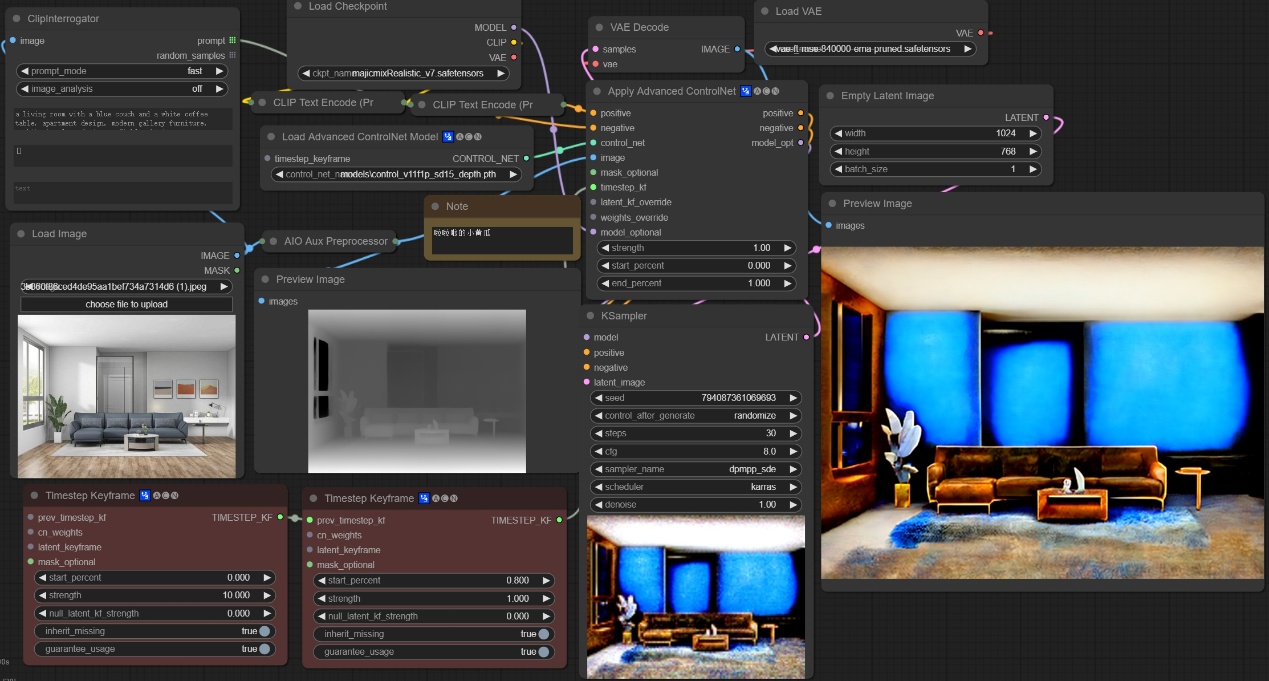Image resolution: width=1269 pixels, height=681 pixels.
Task: Toggle inherit_missing in the left Timestep Keyframe
Action: [264, 631]
